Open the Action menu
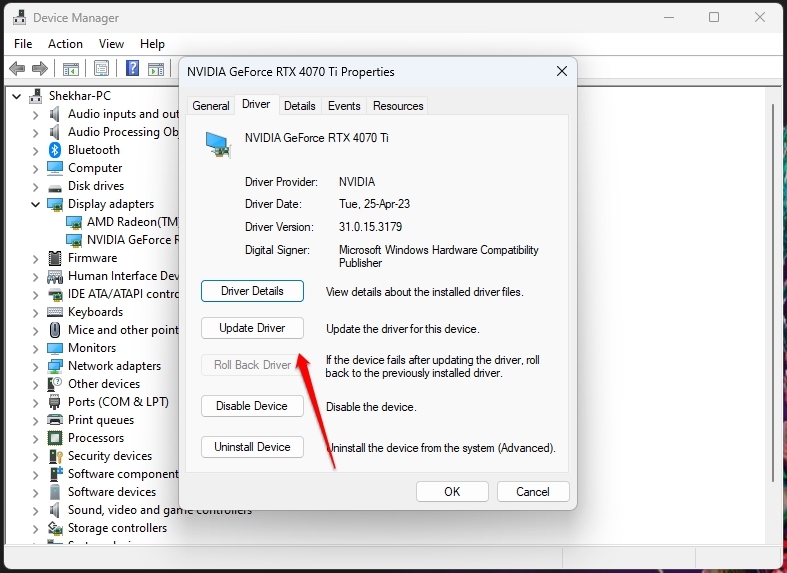The image size is (787, 573). 65,44
